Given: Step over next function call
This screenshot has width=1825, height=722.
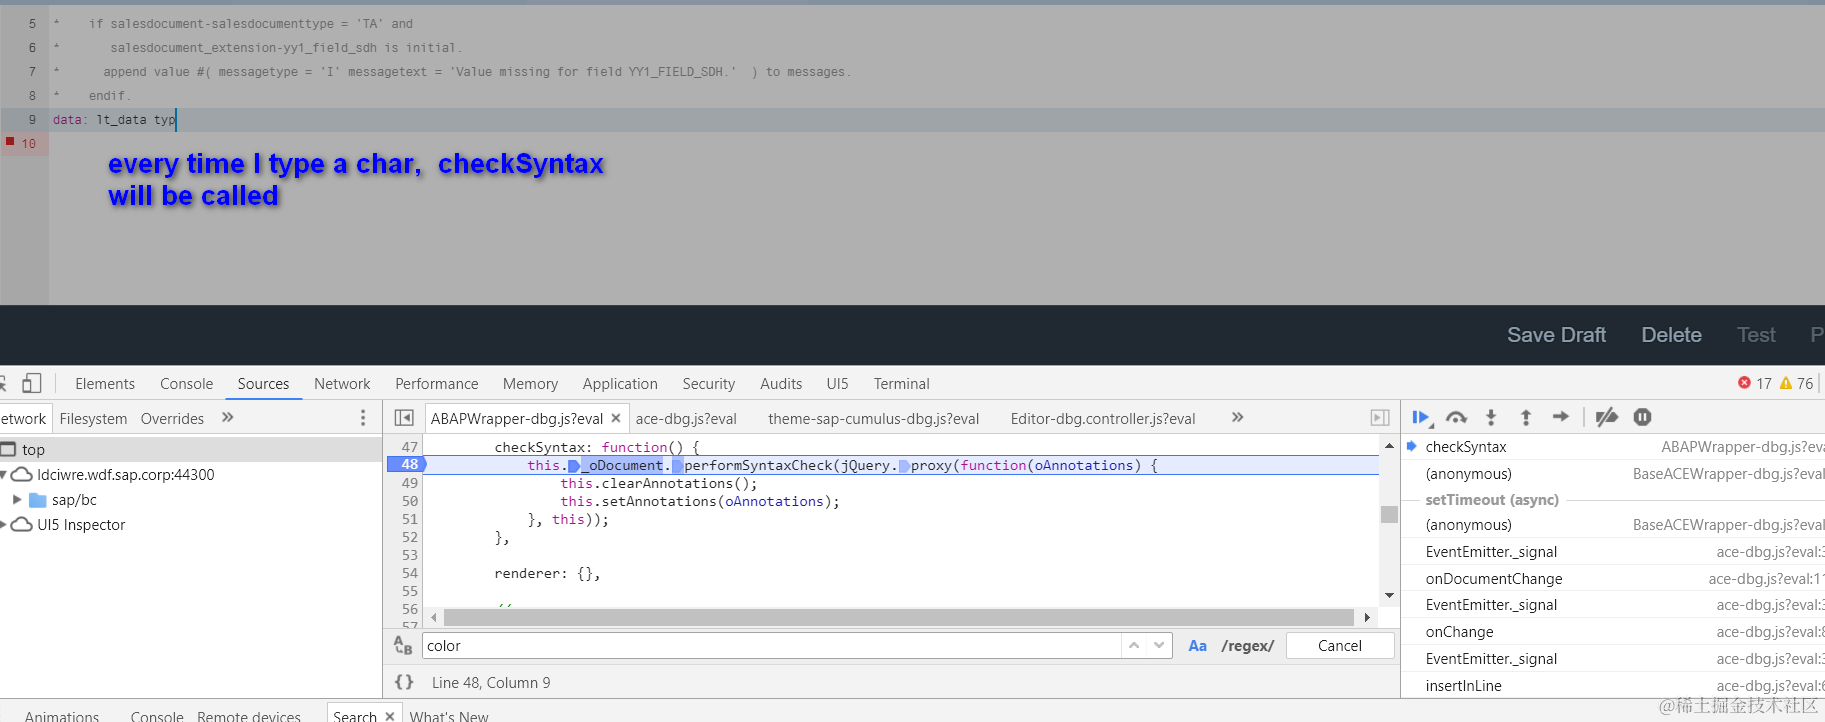Looking at the screenshot, I should coord(1457,418).
